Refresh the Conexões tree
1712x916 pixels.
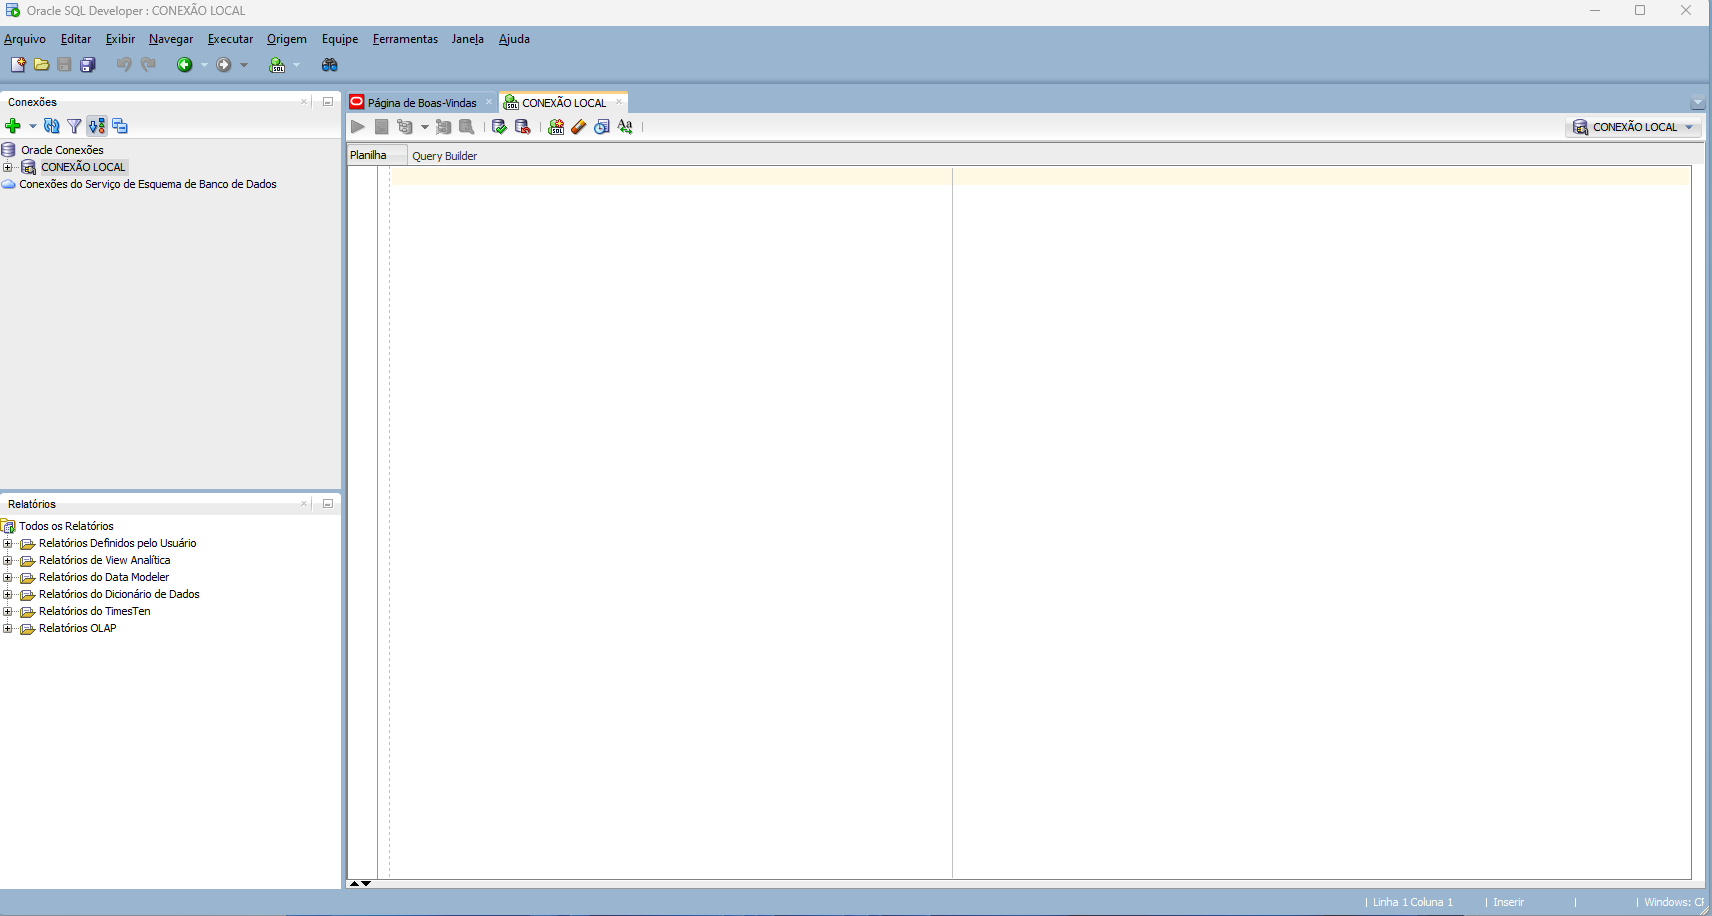coord(52,126)
